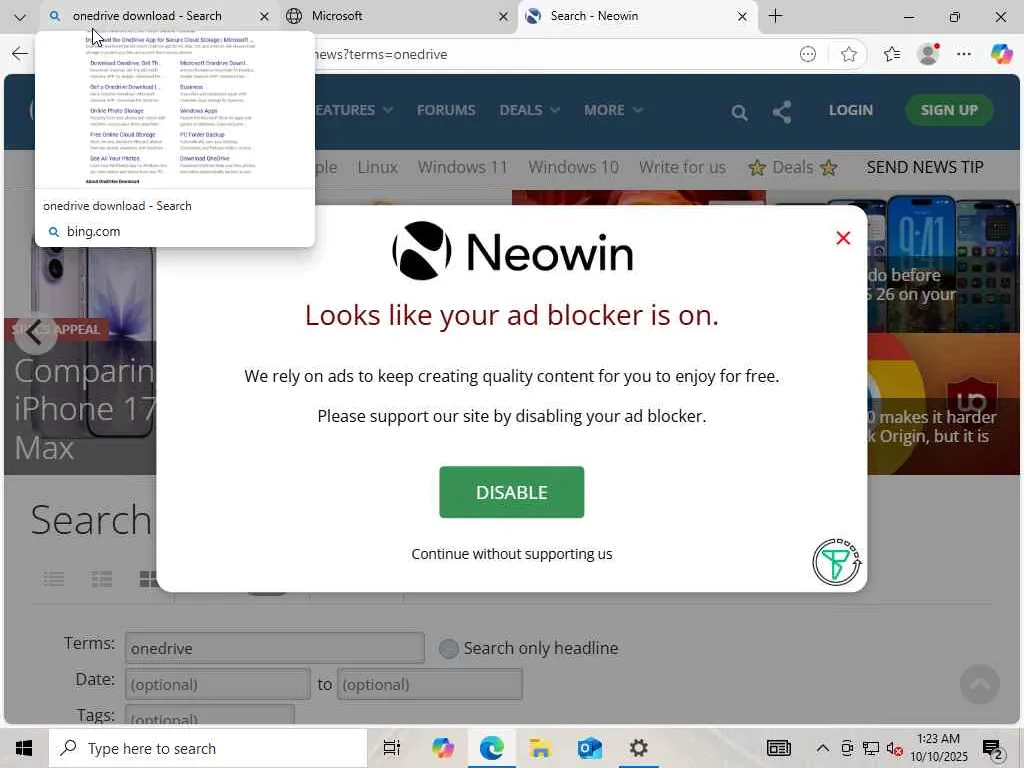Screen dimensions: 1024x768
Task: Expand the MORE dropdown
Action: point(613,110)
